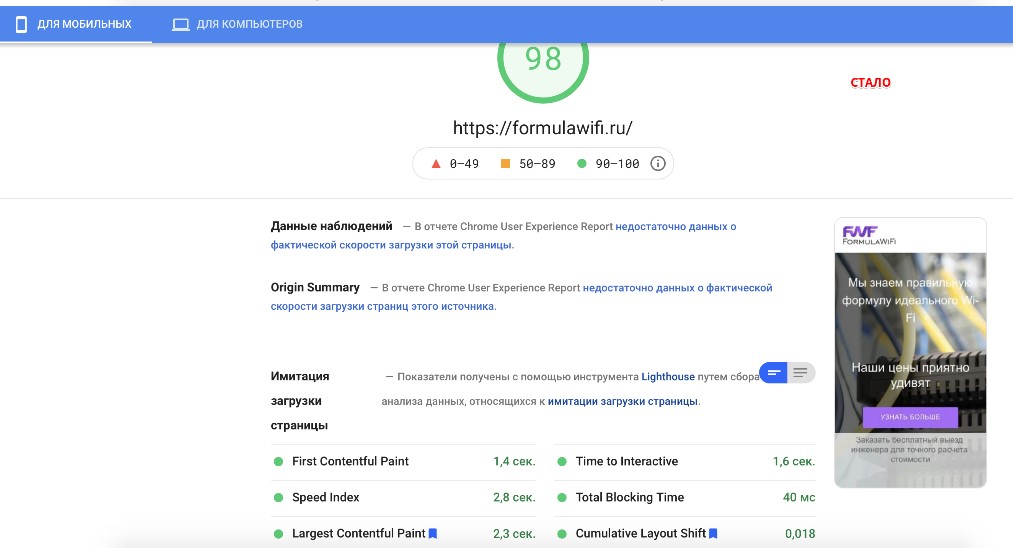The image size is (1013, 548).
Task: Click the 2,8 сек. Speed Index value
Action: pos(514,498)
